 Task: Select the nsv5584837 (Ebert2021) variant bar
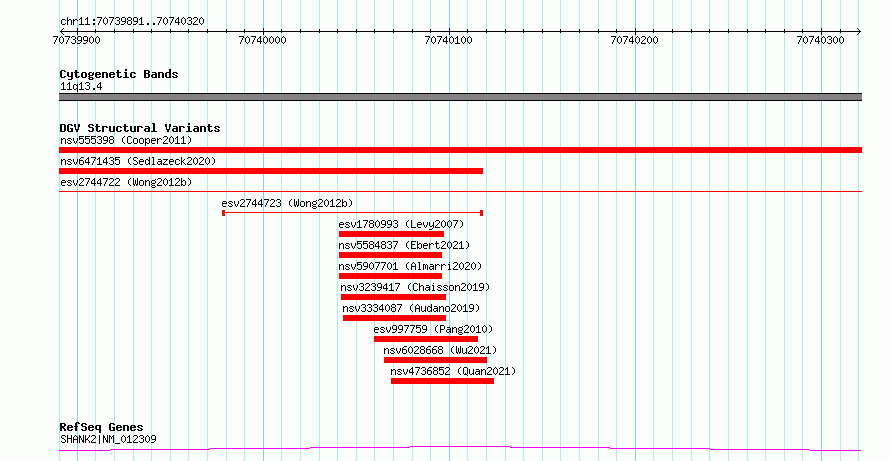coord(390,255)
